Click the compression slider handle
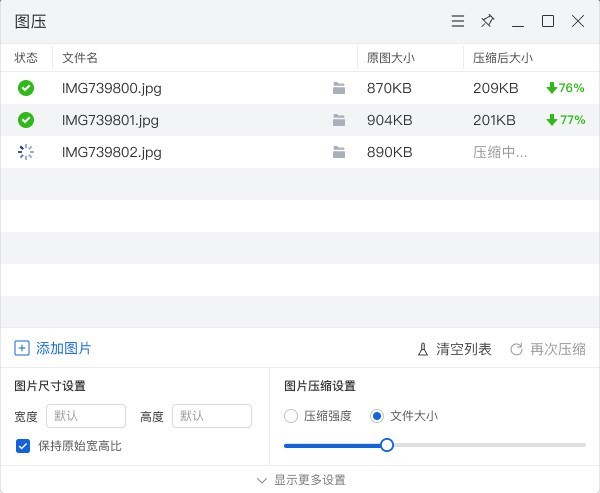The height and width of the screenshot is (493, 600). (x=387, y=445)
